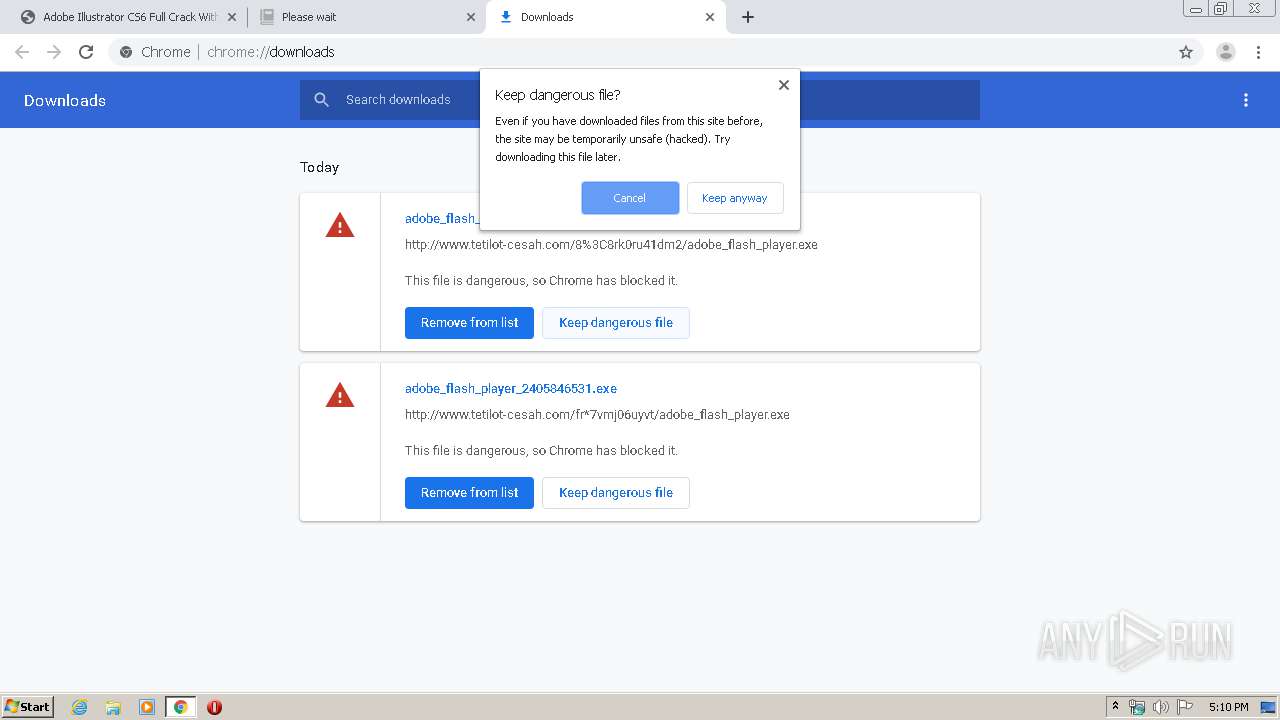
Task: Close the Downloads tab
Action: [710, 17]
